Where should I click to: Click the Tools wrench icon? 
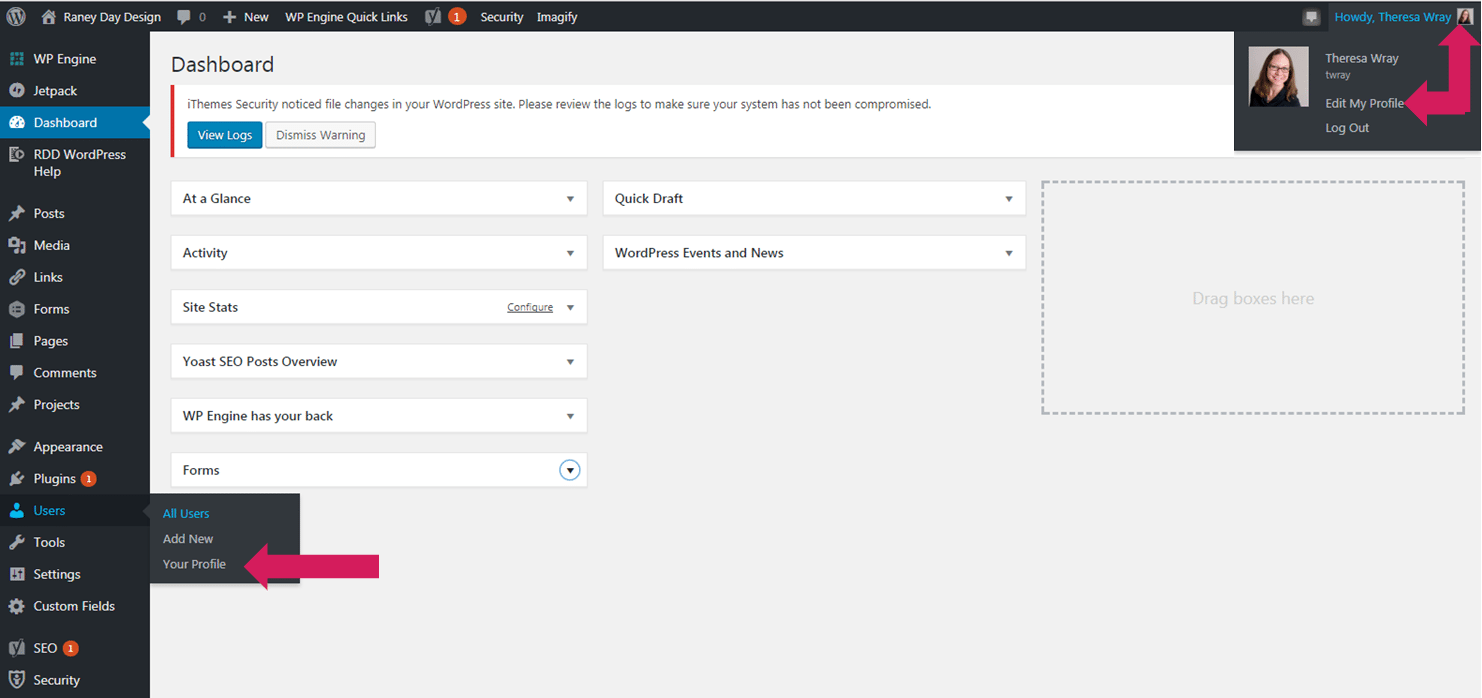[x=16, y=542]
